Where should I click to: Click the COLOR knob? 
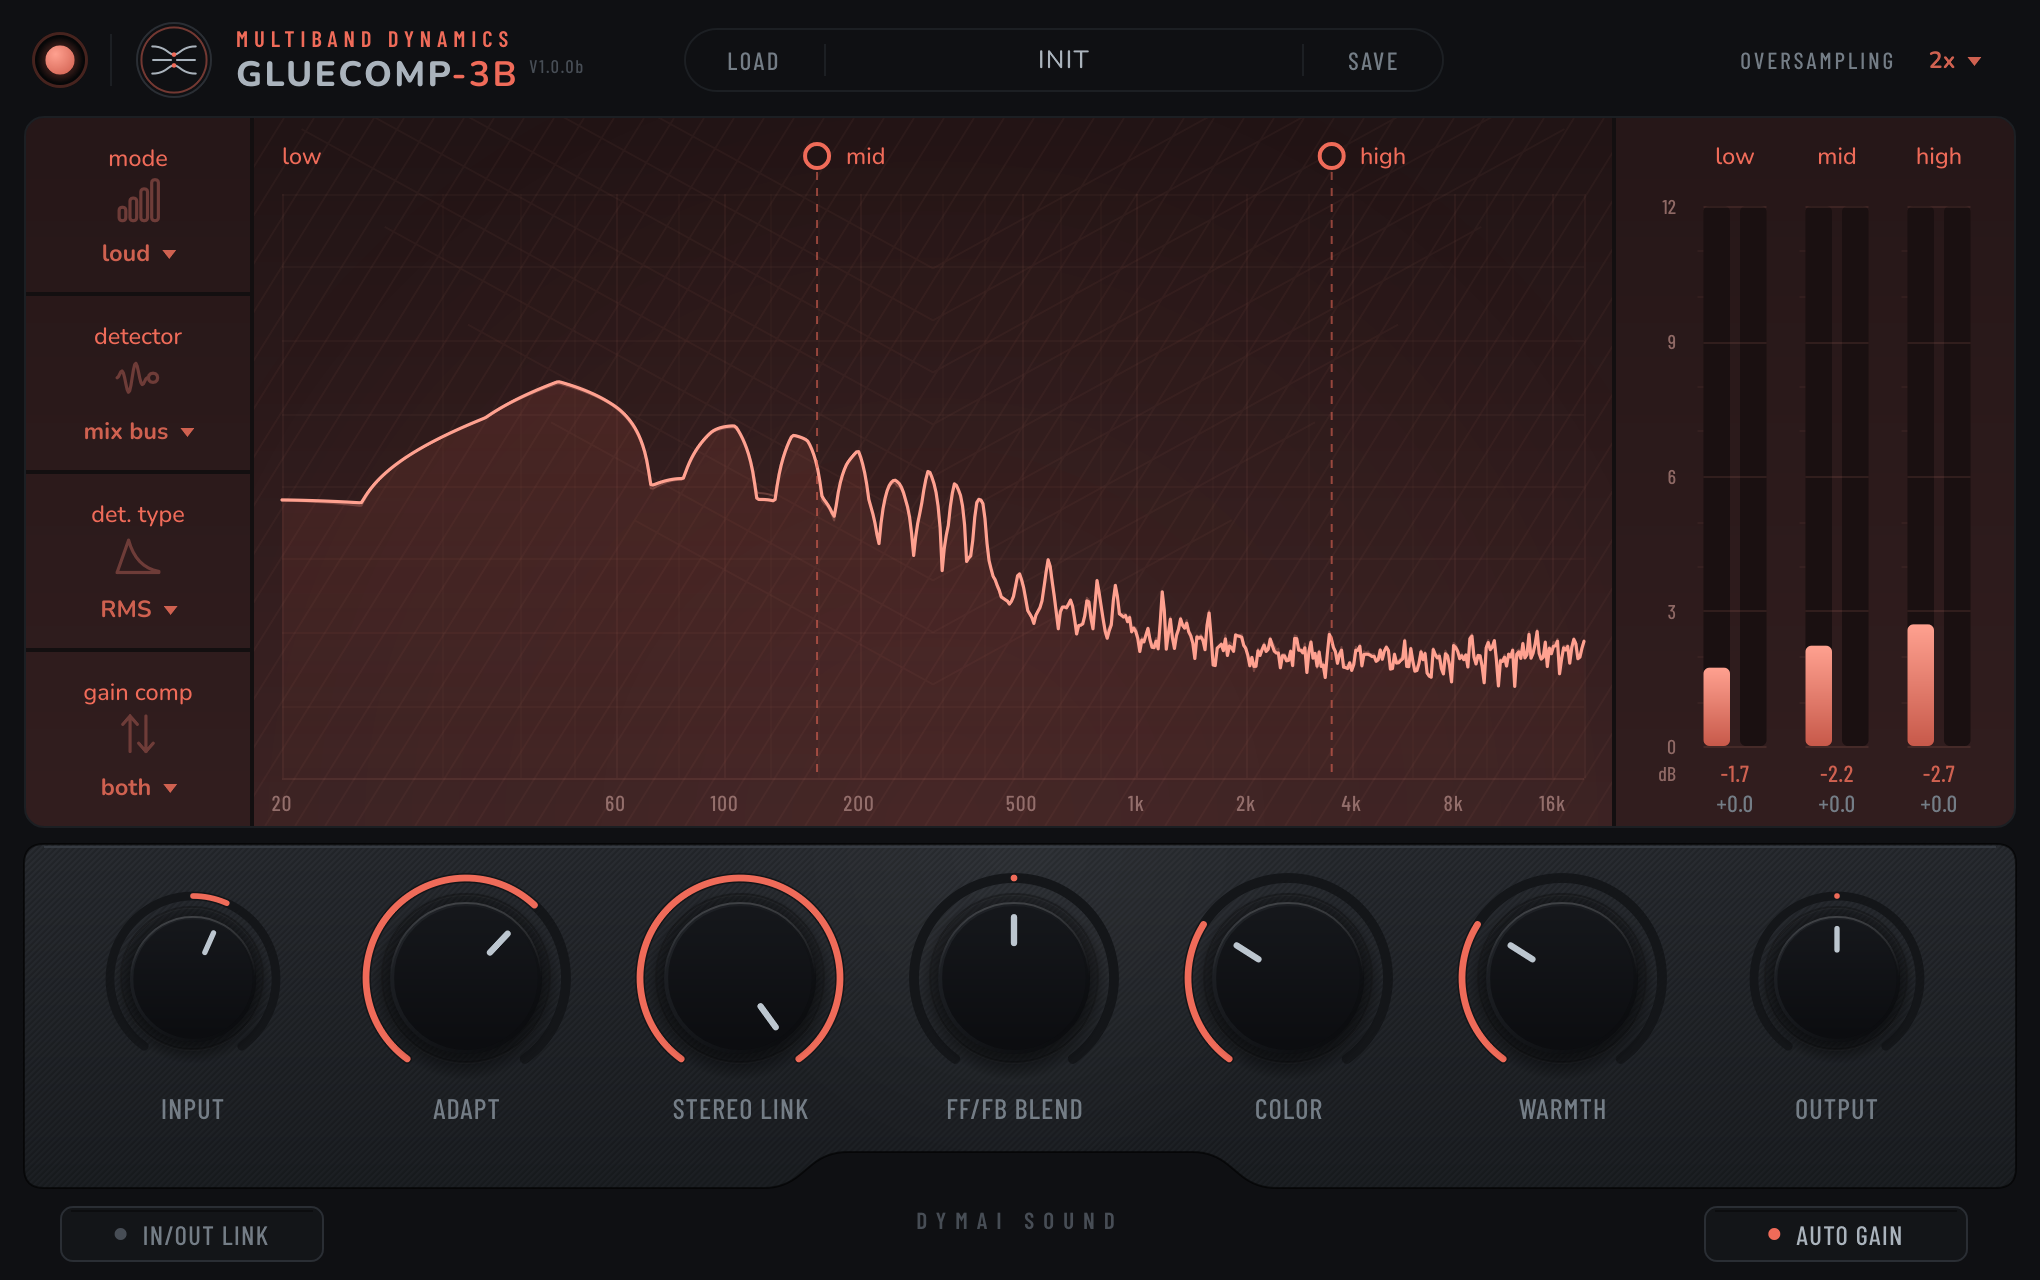[1288, 978]
